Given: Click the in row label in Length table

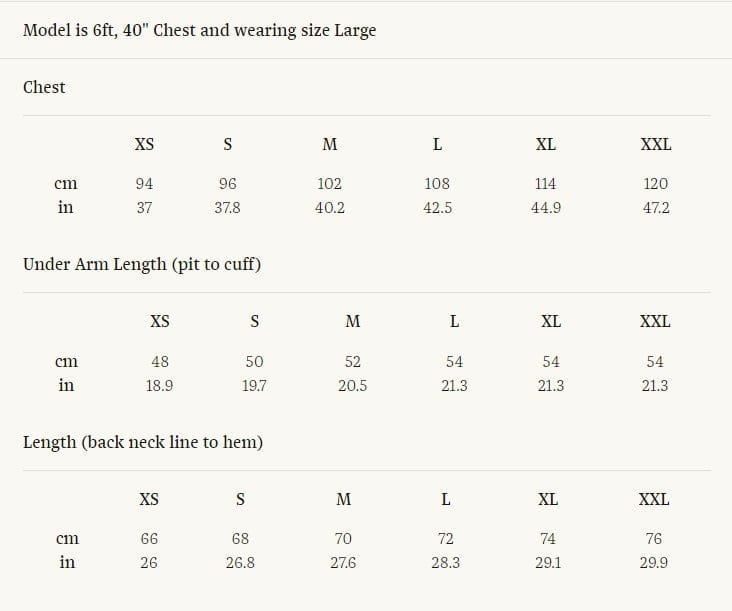Looking at the screenshot, I should click(x=67, y=562).
